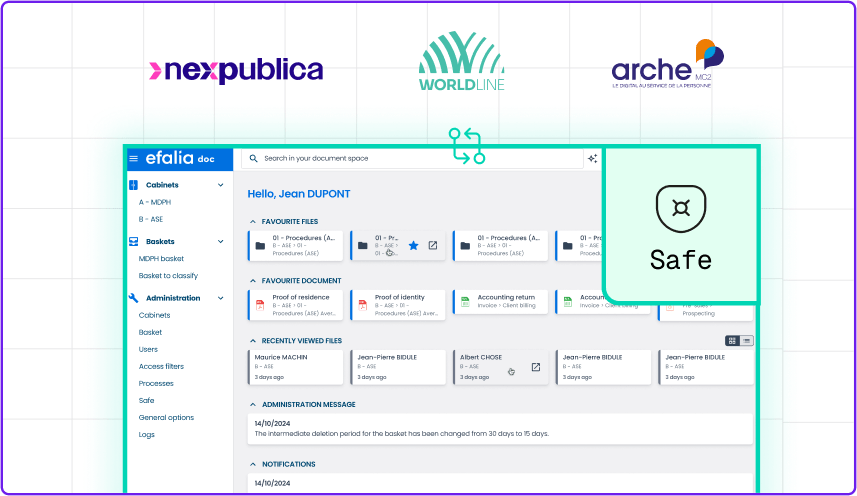Screen dimensions: 857x496
Task: Open the starred favourite folder in new window
Action: coord(433,246)
